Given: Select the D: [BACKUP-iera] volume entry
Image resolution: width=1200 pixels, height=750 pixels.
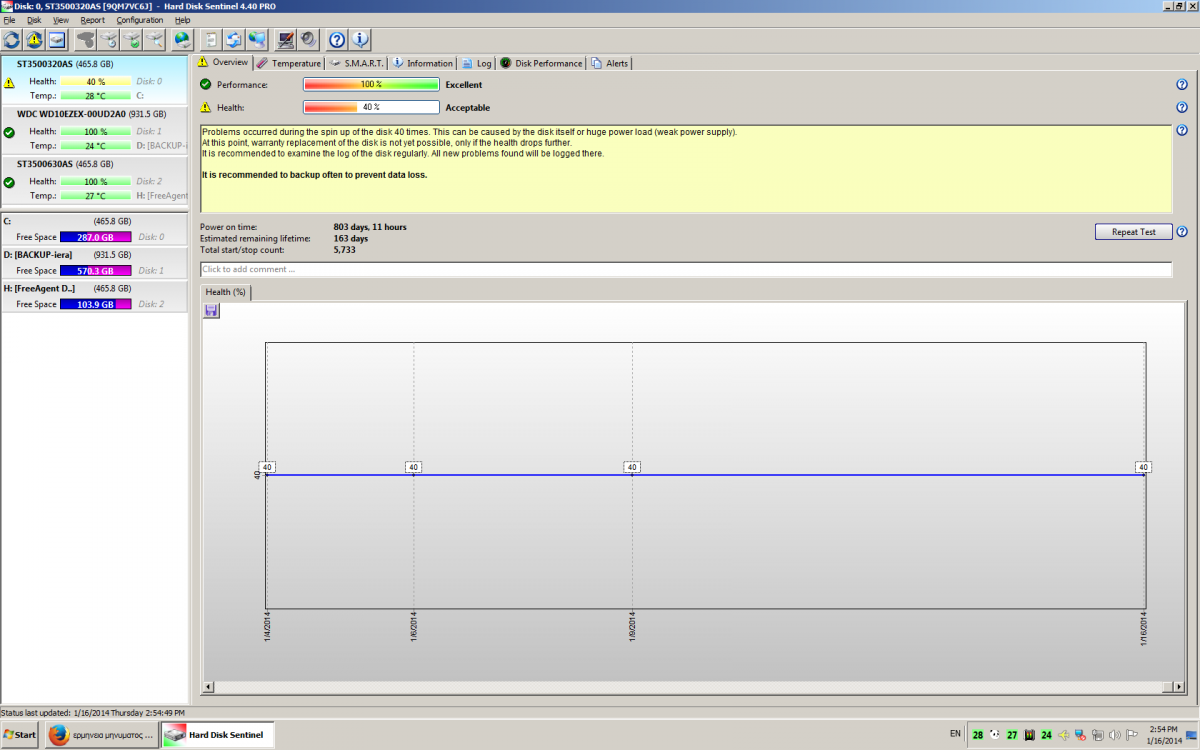Looking at the screenshot, I should (x=94, y=263).
